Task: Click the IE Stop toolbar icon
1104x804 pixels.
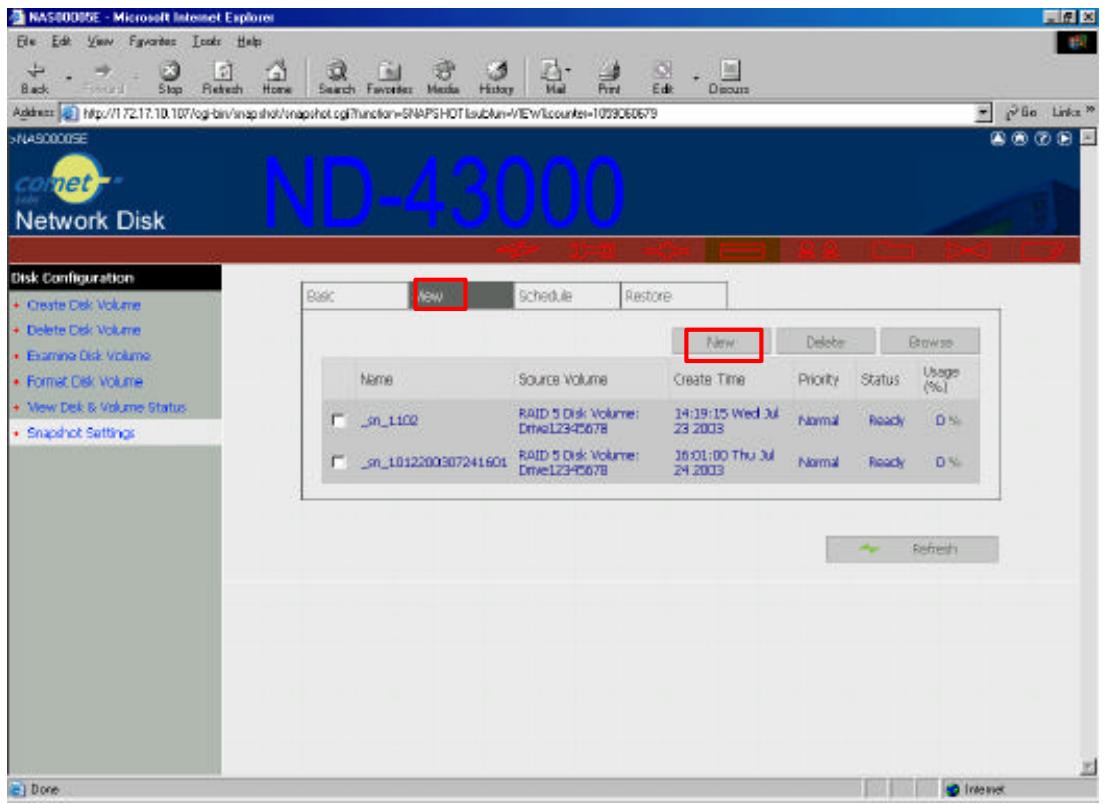Action: [x=170, y=77]
